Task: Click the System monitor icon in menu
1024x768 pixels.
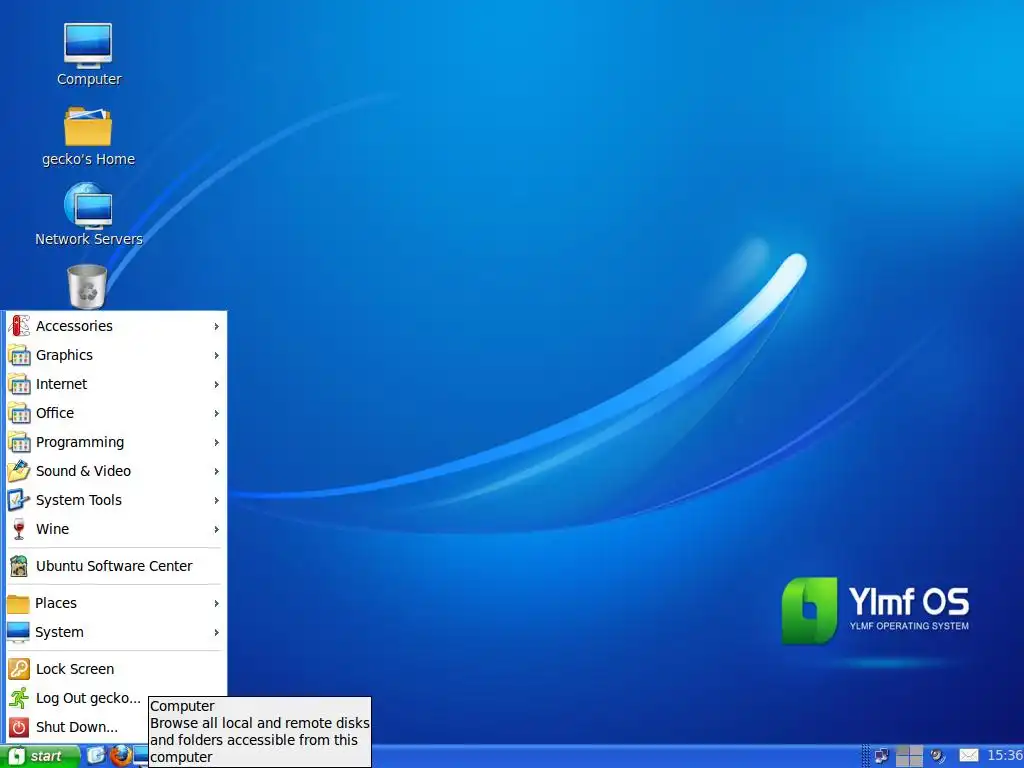Action: point(18,632)
